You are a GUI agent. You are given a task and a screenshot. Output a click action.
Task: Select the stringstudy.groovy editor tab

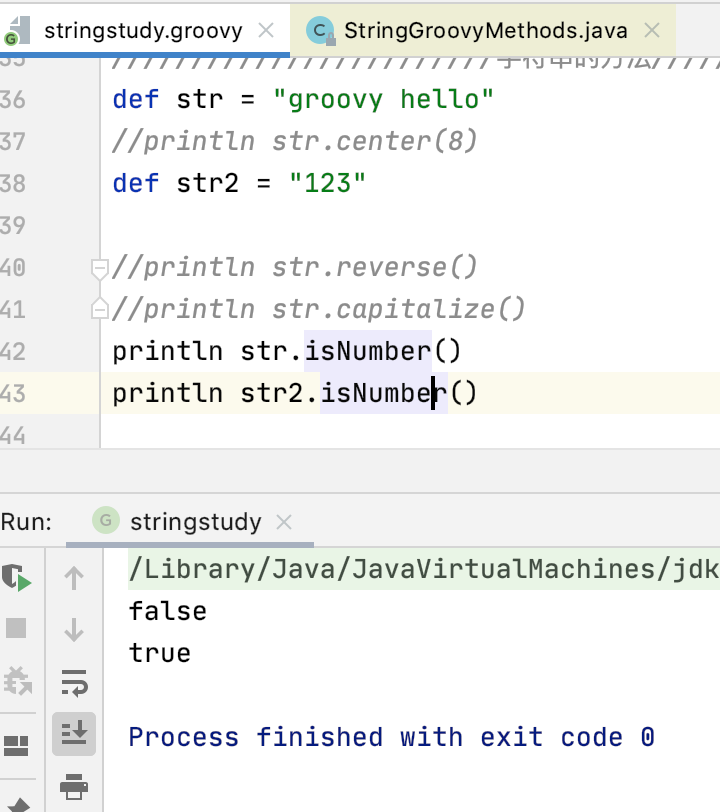click(142, 31)
